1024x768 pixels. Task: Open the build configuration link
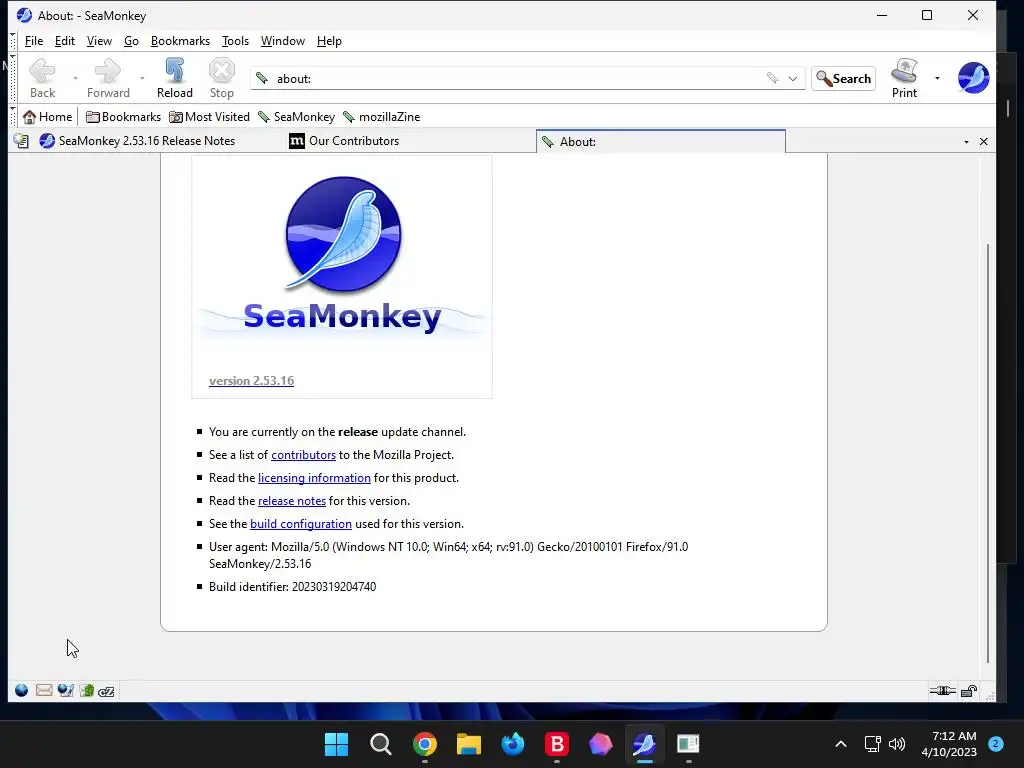pyautogui.click(x=301, y=524)
